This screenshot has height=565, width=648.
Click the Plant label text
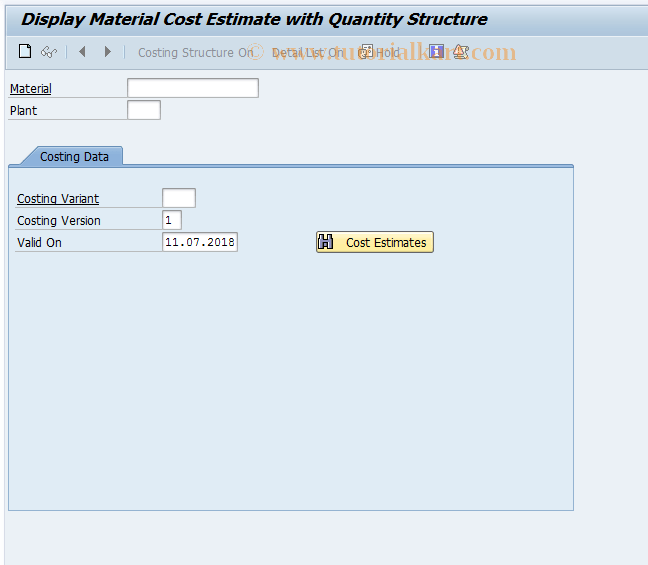coord(24,110)
